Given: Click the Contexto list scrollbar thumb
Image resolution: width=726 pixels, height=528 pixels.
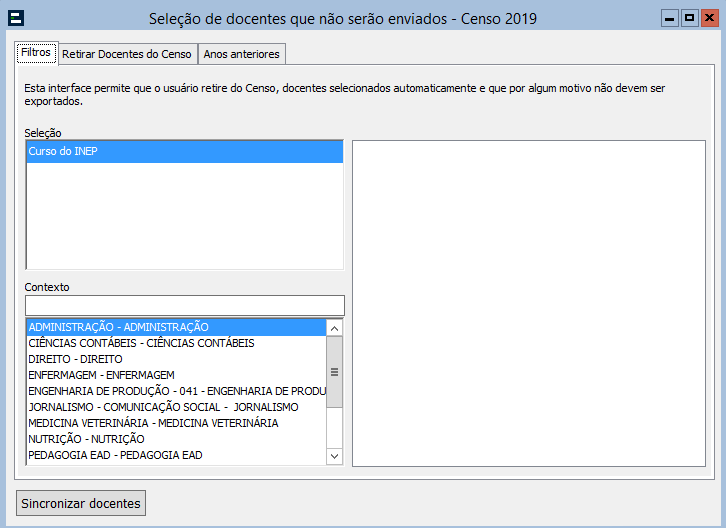Looking at the screenshot, I should pos(334,371).
